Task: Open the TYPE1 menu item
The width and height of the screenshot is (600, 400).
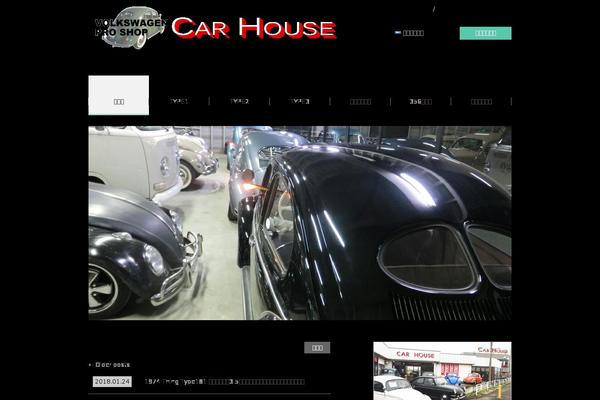Action: pyautogui.click(x=179, y=101)
